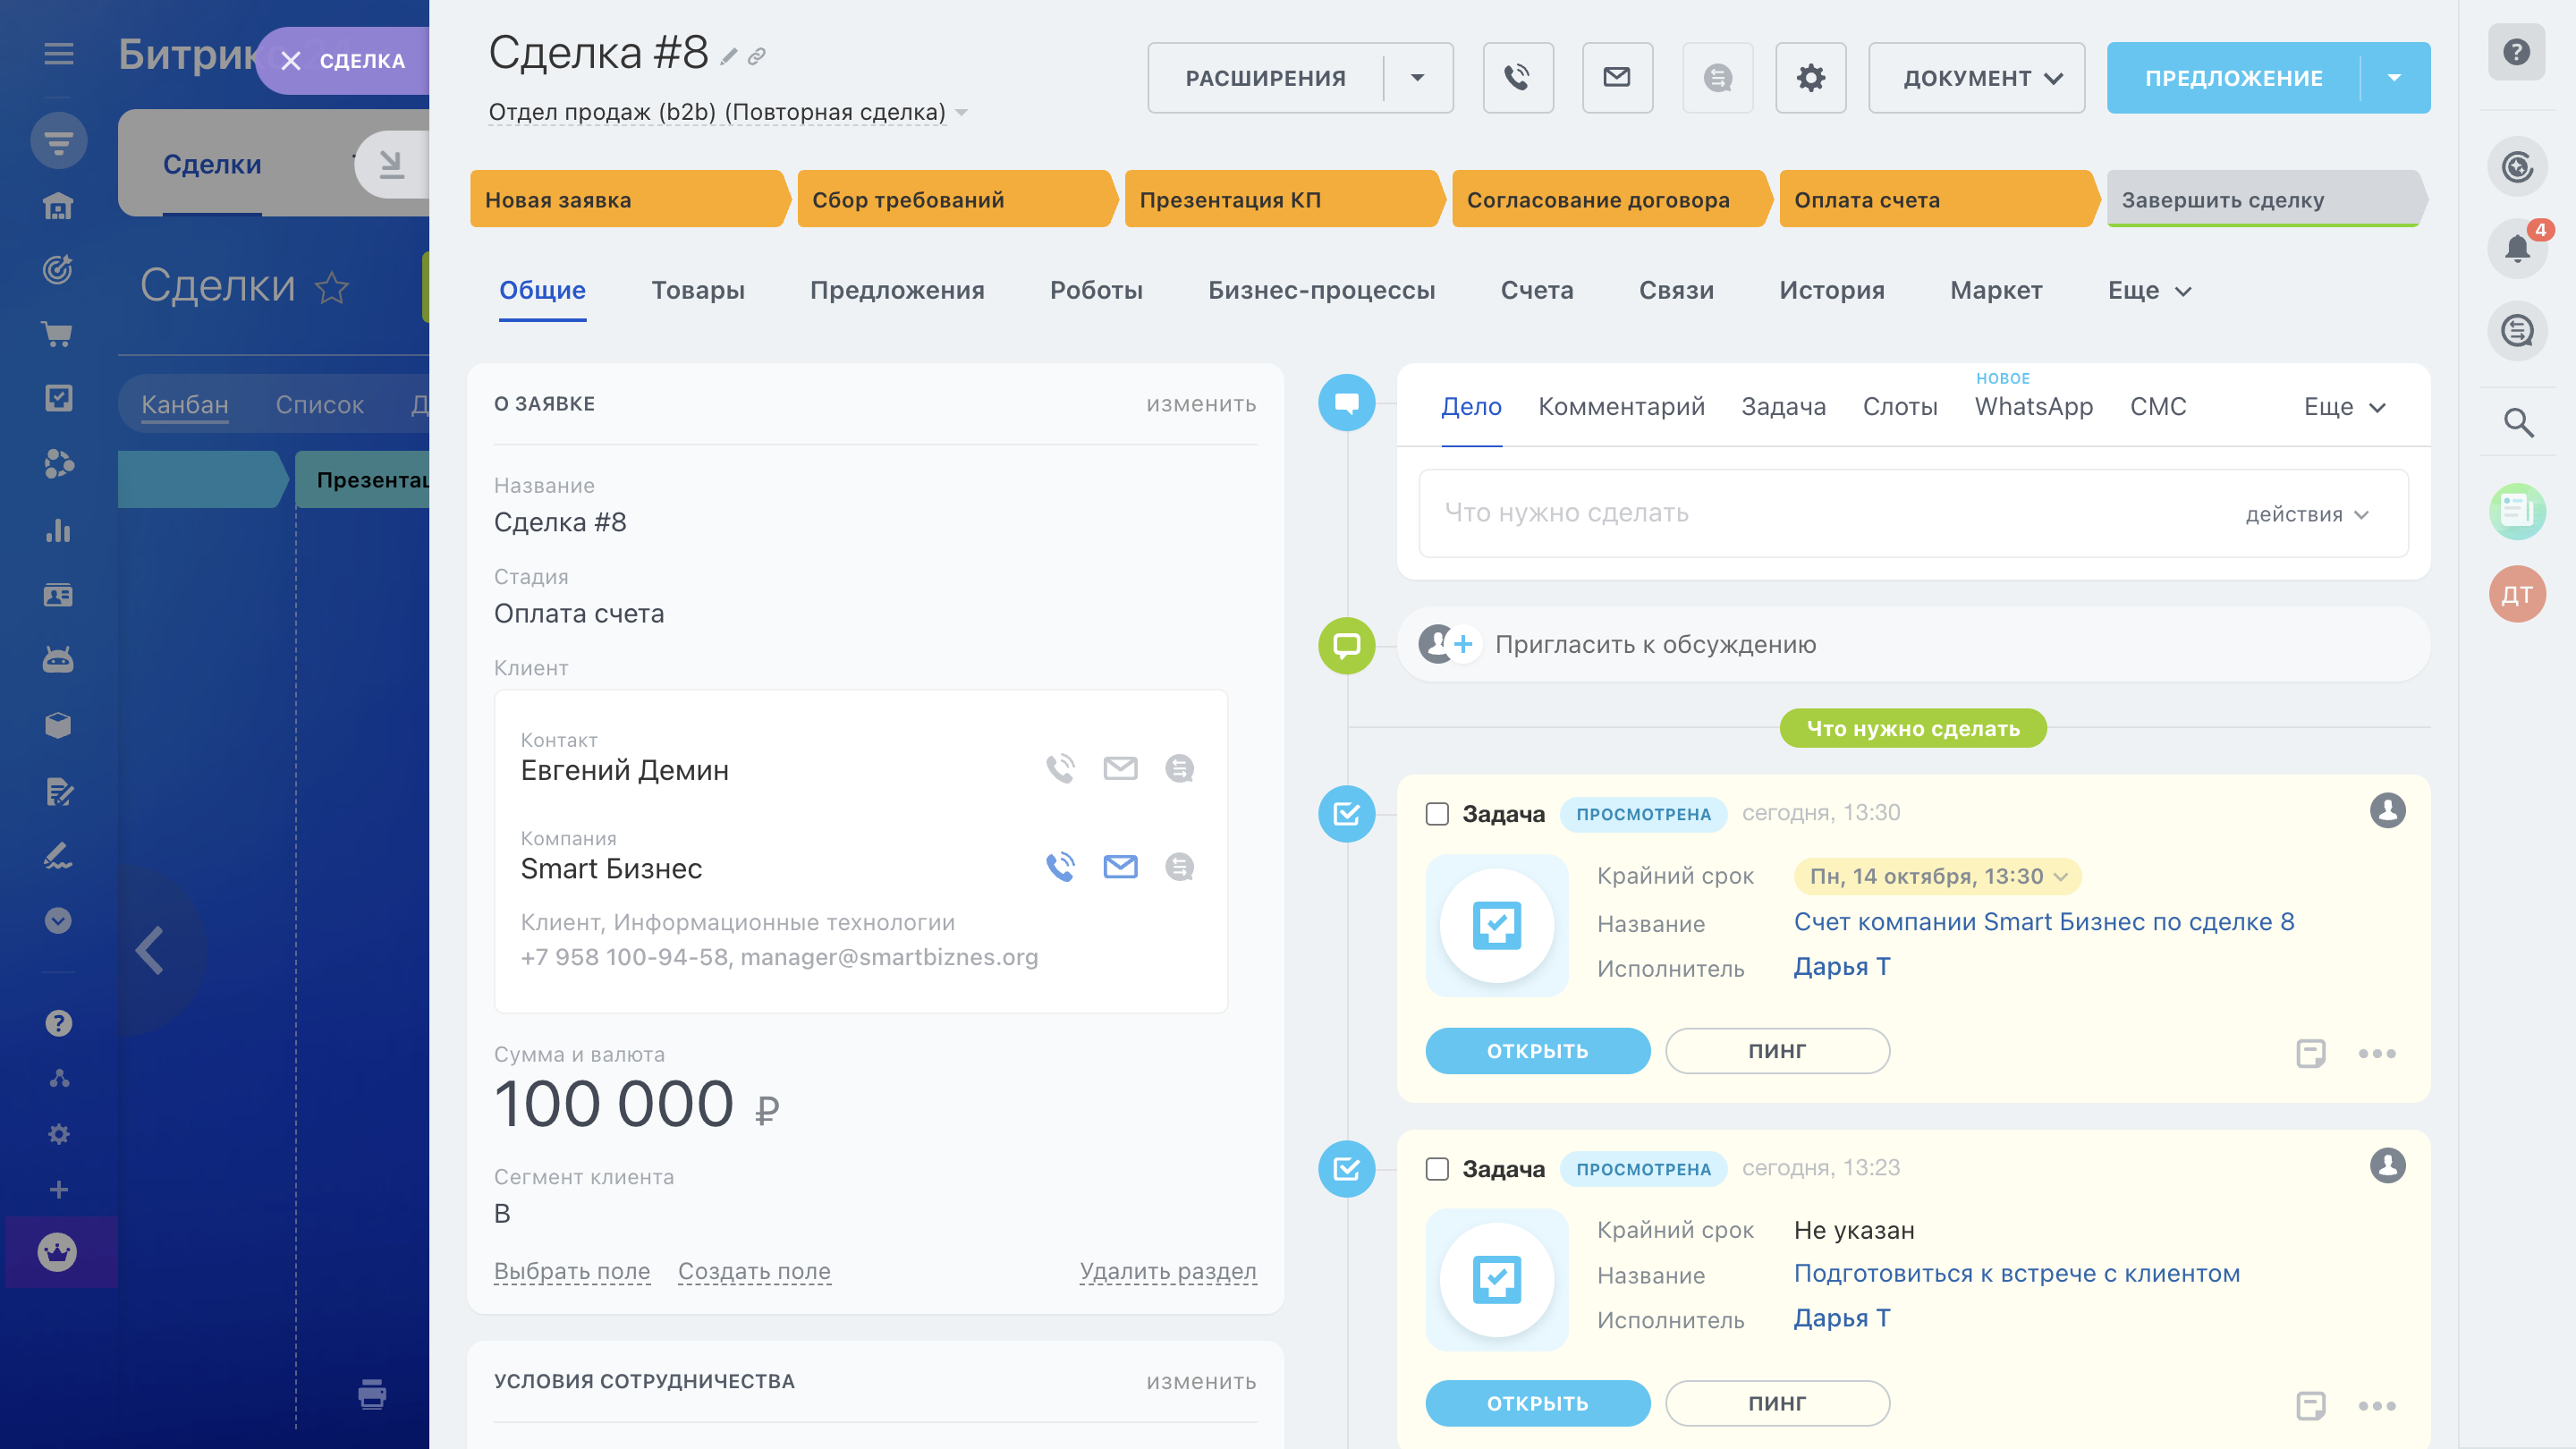Open notifications bell icon
The height and width of the screenshot is (1449, 2576).
(2517, 247)
